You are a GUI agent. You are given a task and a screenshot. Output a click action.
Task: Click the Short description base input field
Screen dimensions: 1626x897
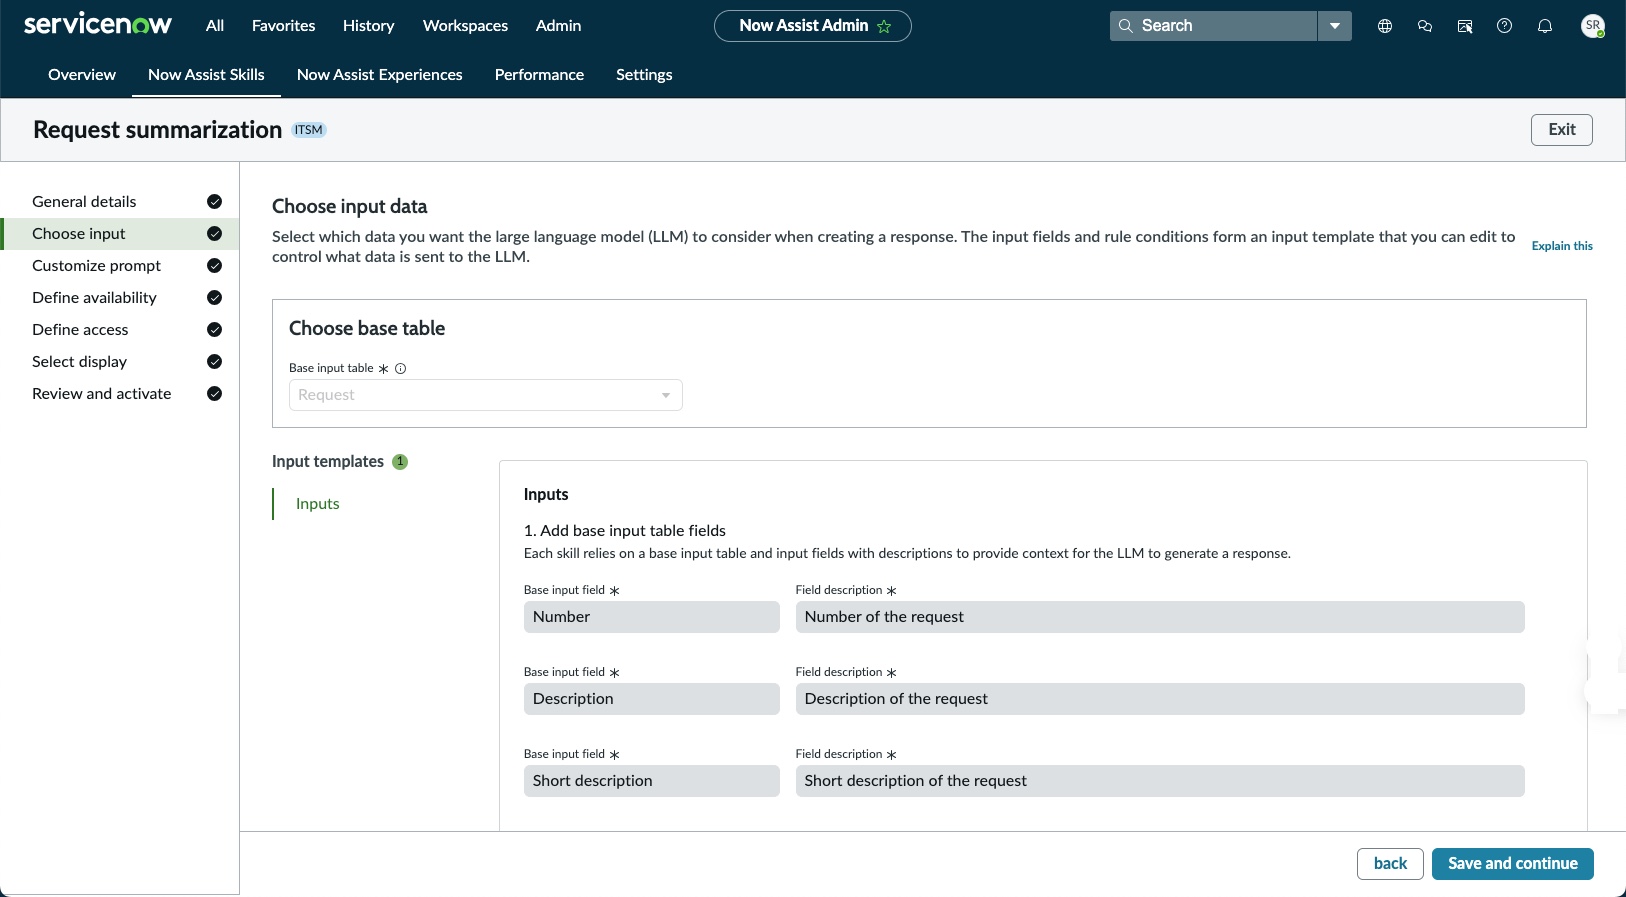pyautogui.click(x=652, y=781)
